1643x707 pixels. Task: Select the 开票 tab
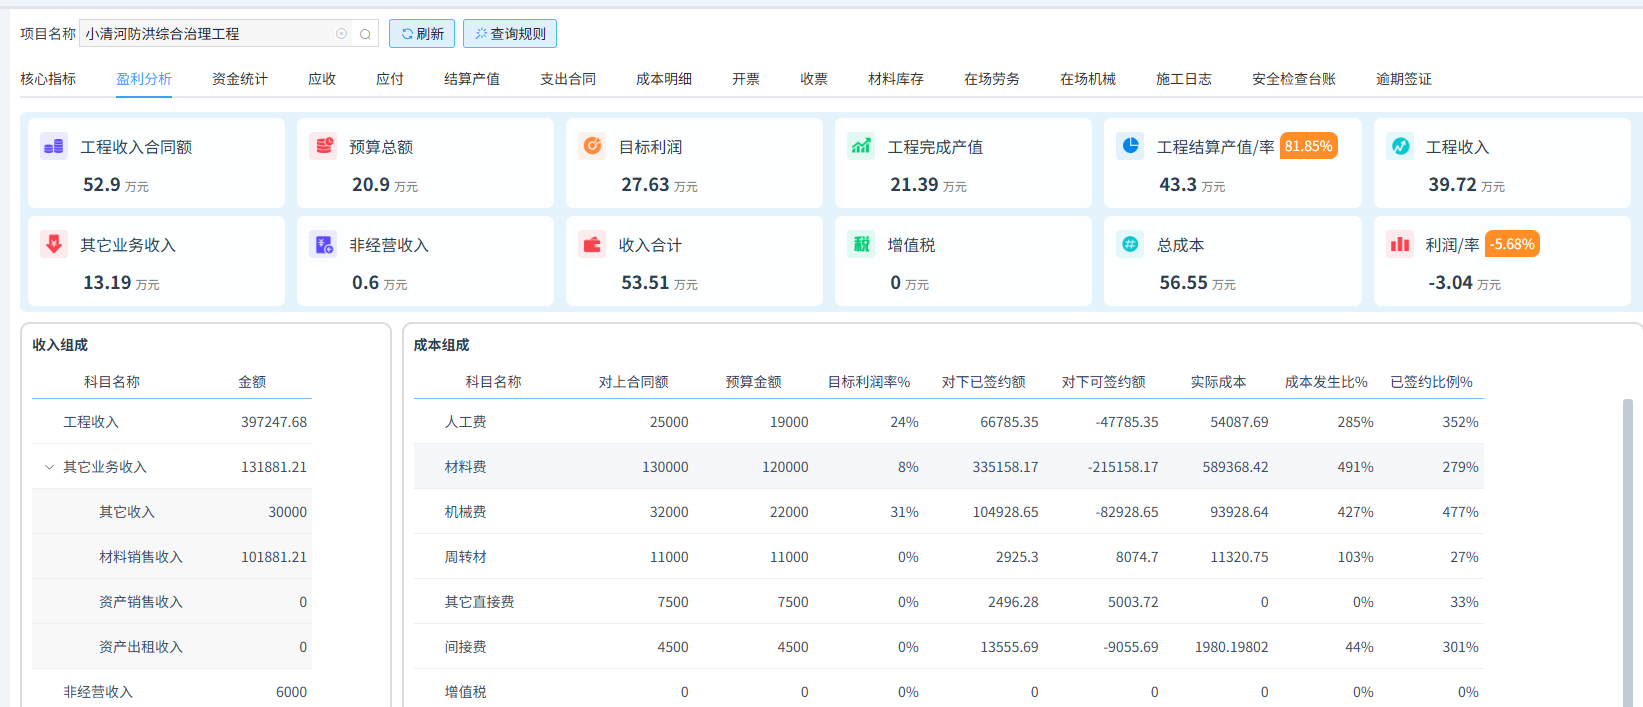pyautogui.click(x=746, y=79)
